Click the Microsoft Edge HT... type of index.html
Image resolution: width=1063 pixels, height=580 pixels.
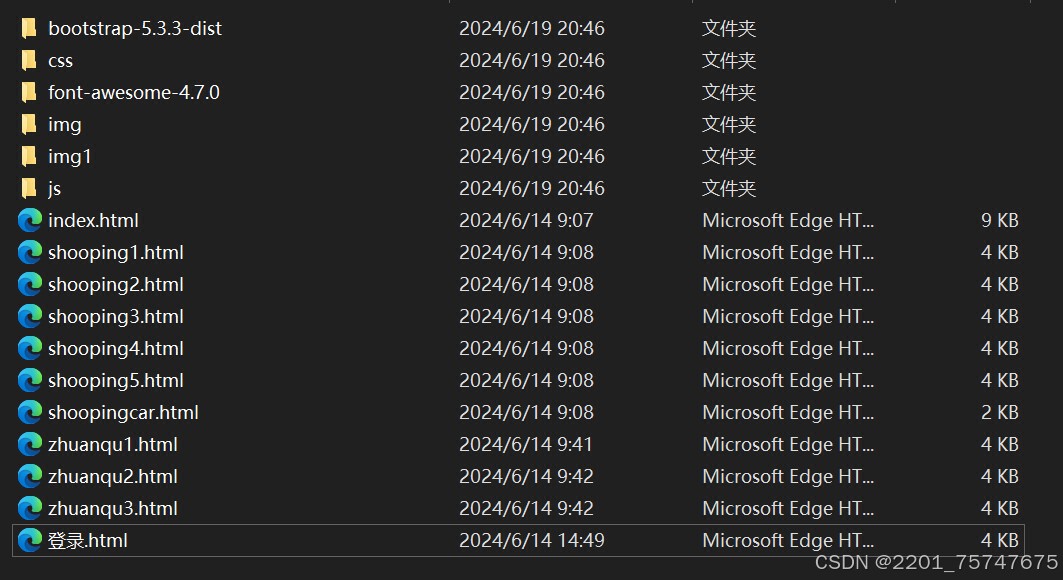click(x=788, y=220)
